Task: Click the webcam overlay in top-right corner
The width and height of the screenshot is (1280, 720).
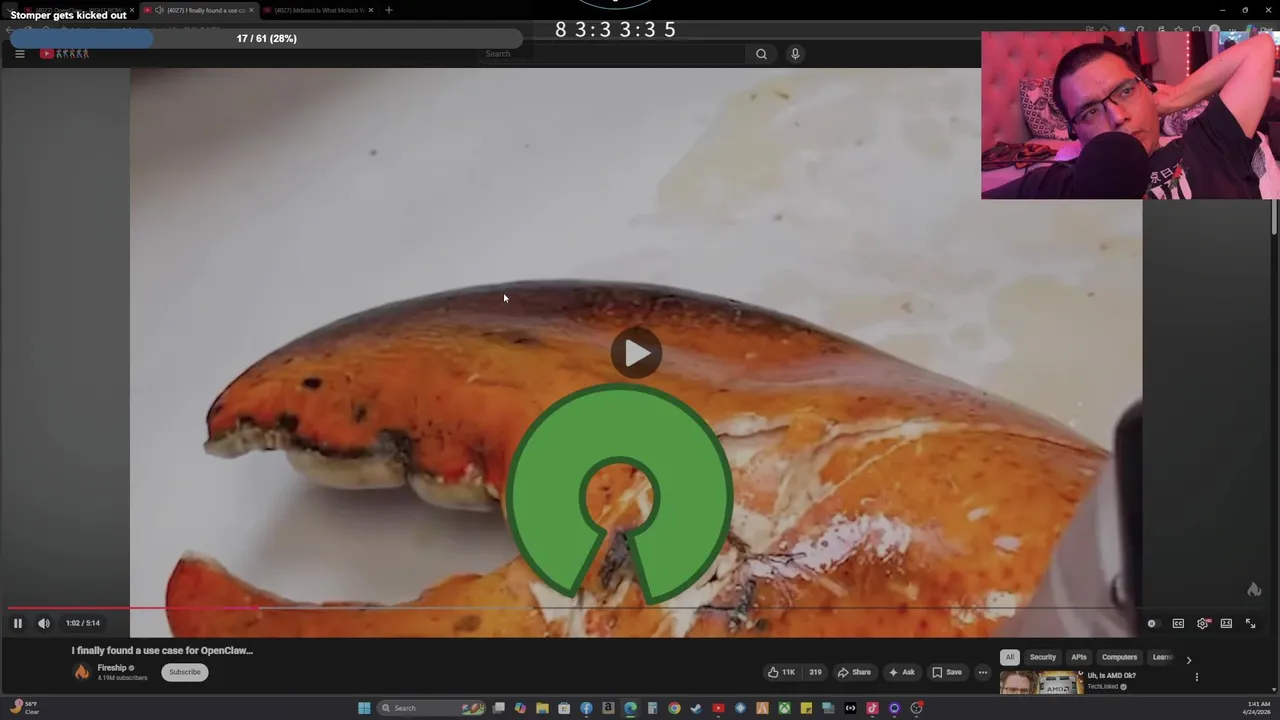Action: [1130, 115]
